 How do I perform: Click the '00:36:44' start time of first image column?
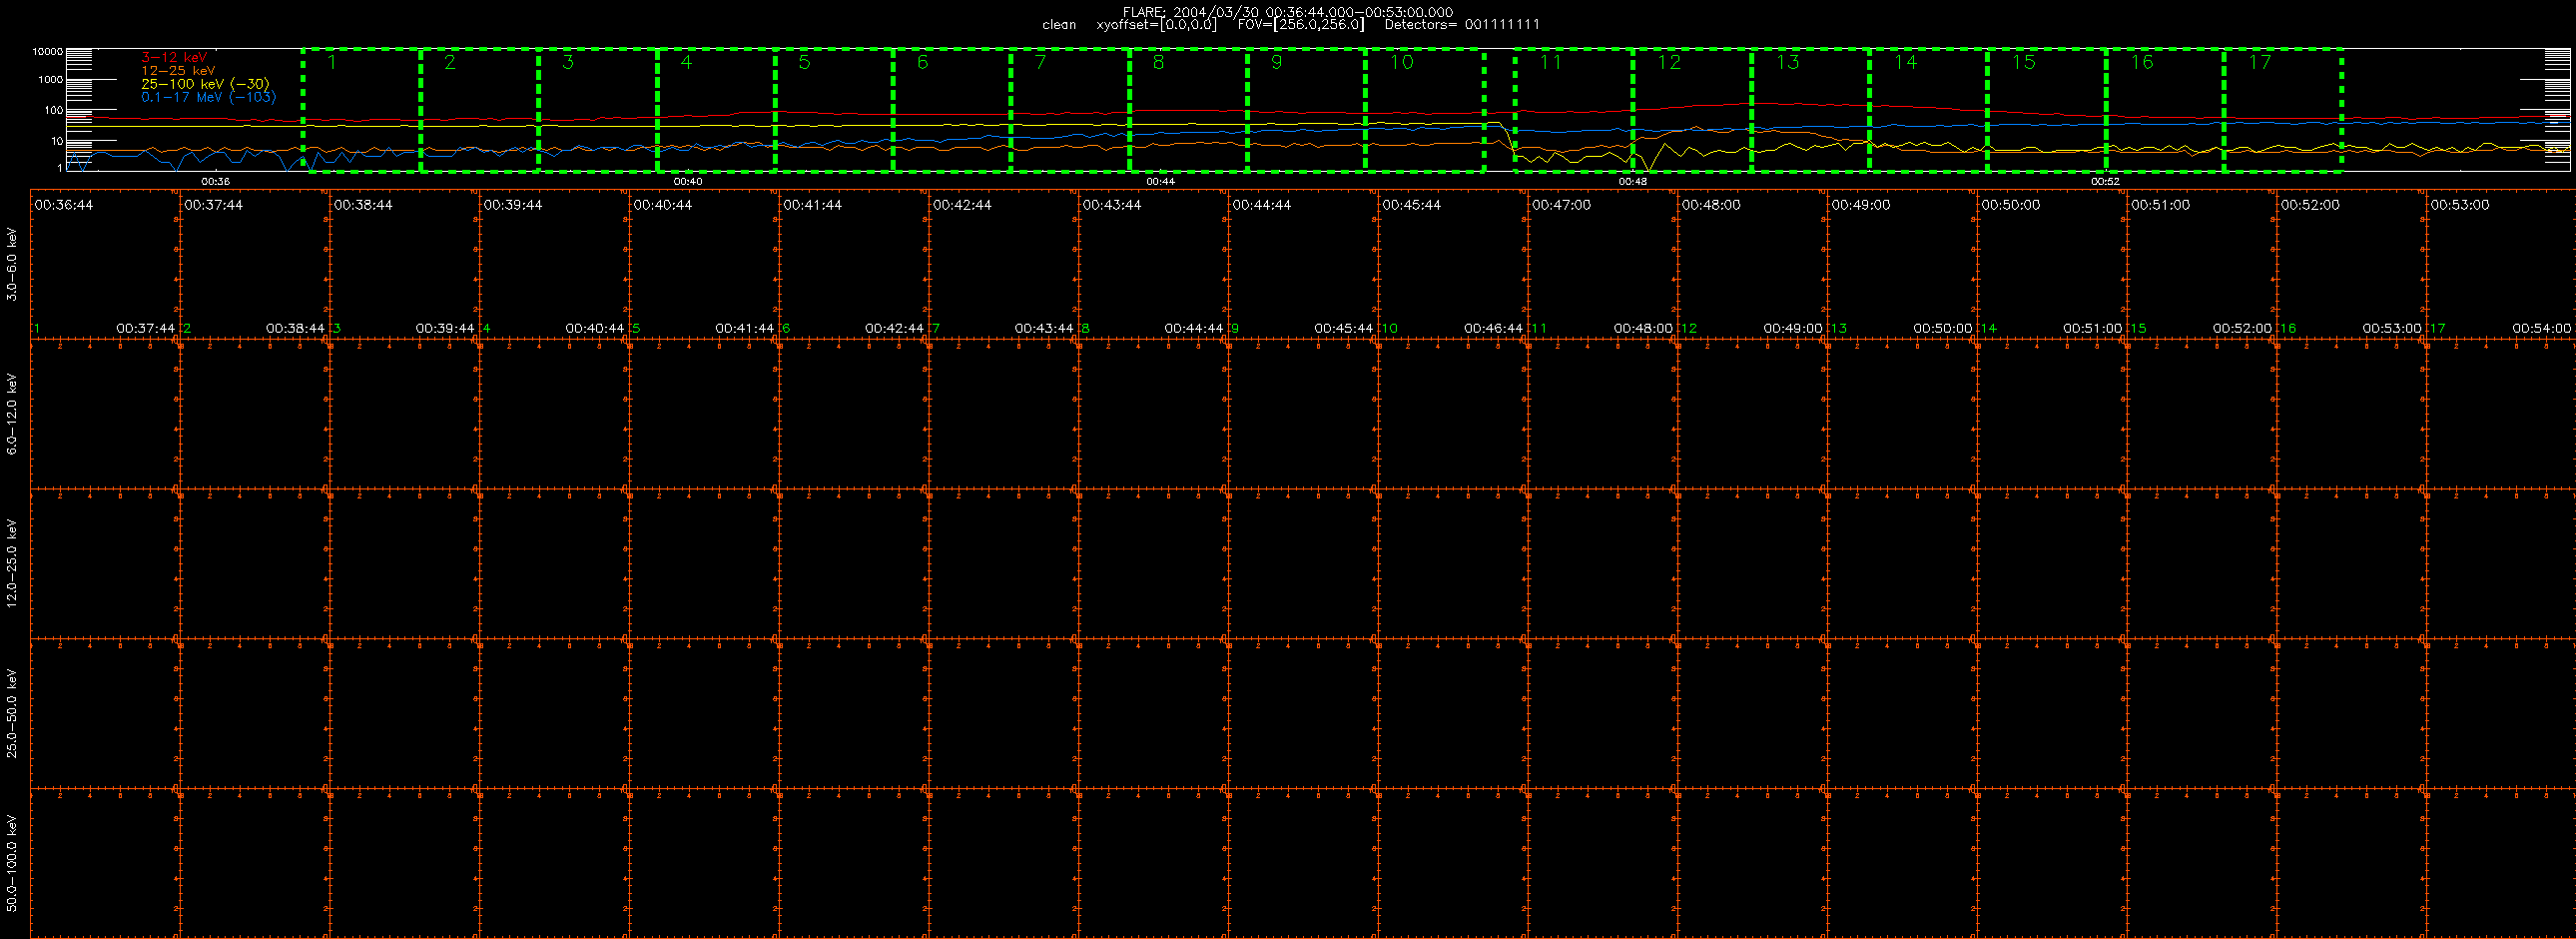[x=64, y=205]
